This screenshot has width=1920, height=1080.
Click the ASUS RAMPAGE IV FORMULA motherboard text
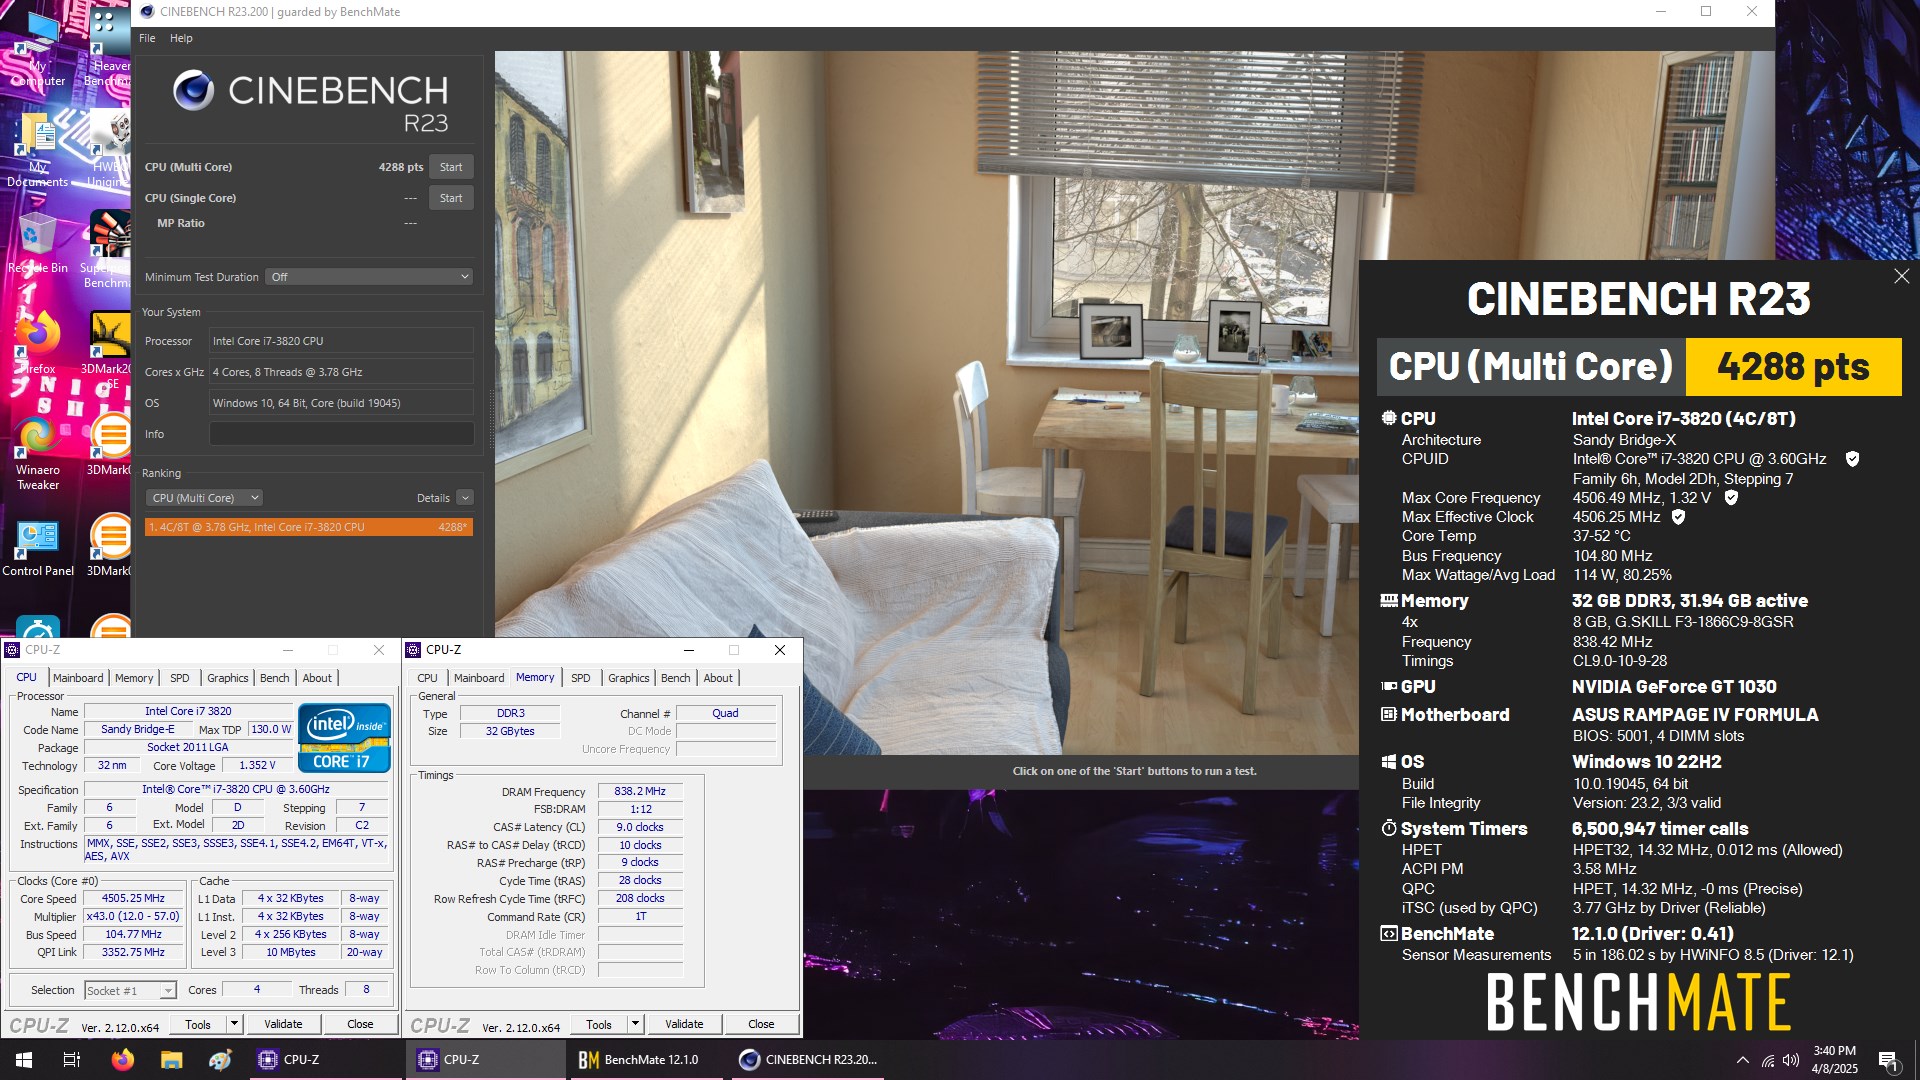(x=1695, y=715)
